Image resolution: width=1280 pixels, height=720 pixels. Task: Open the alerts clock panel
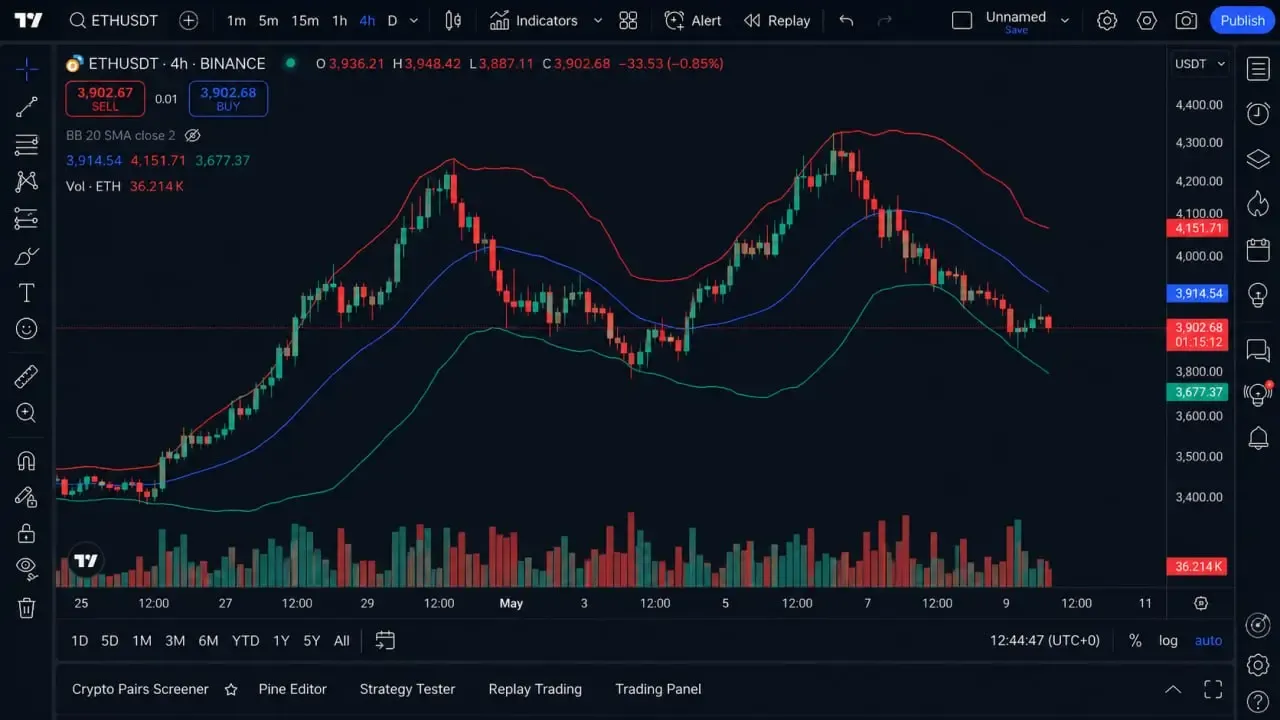click(x=1258, y=113)
